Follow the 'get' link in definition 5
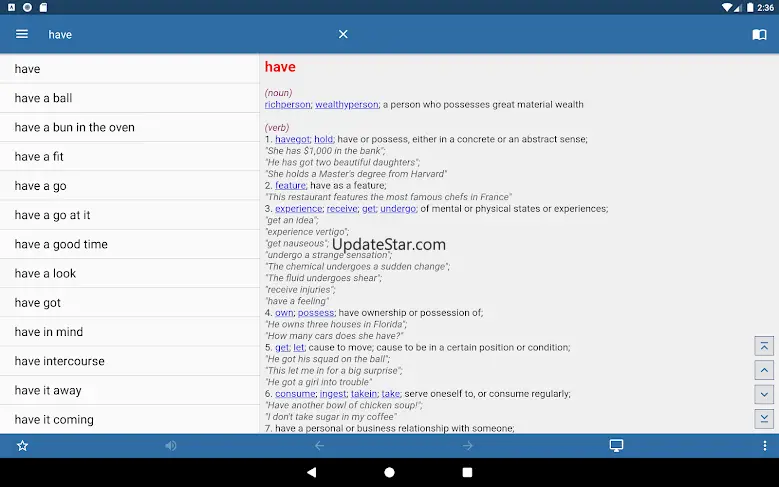The image size is (779, 487). tap(282, 347)
